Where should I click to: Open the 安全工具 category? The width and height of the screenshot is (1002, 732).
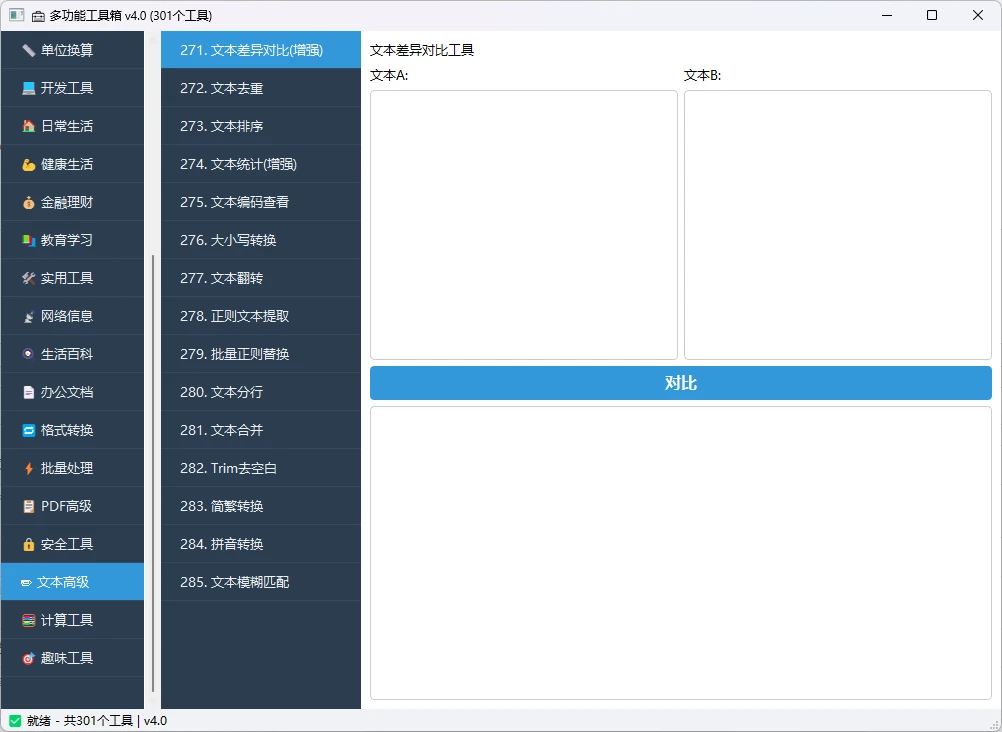(72, 544)
